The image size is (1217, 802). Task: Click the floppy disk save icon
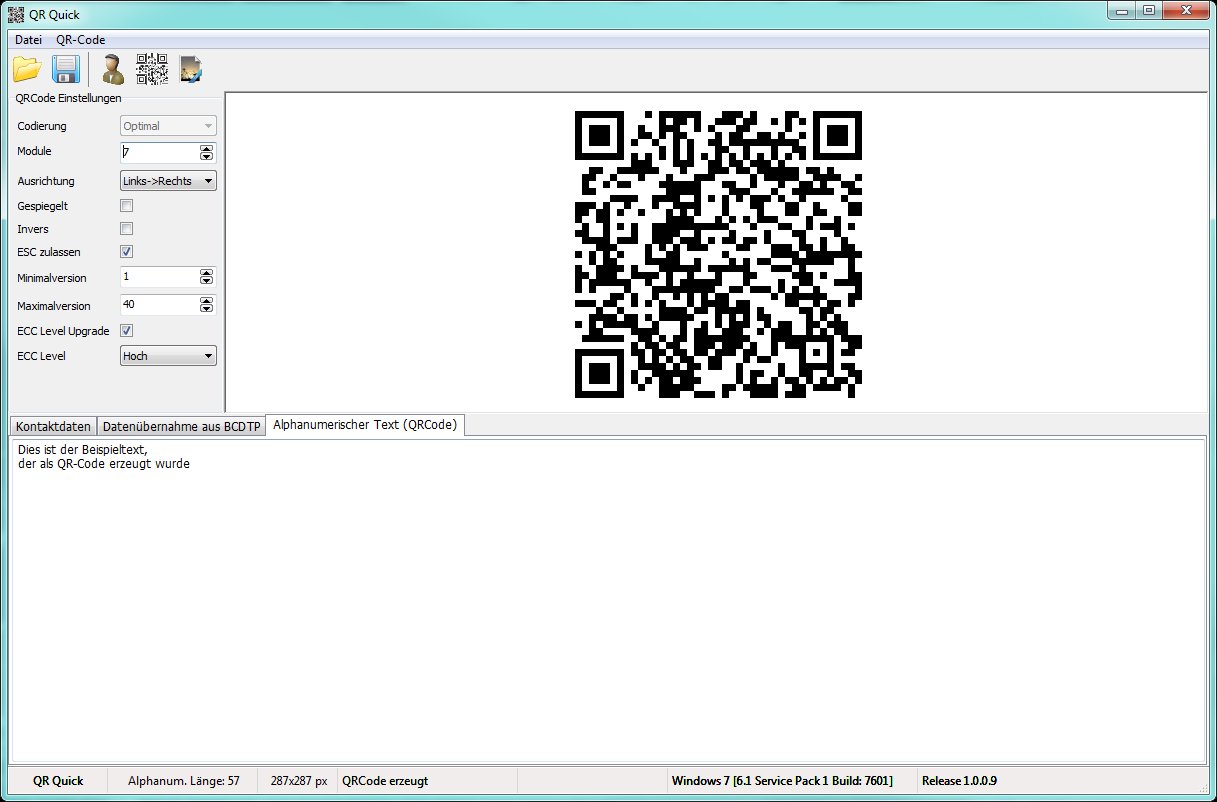[x=66, y=69]
